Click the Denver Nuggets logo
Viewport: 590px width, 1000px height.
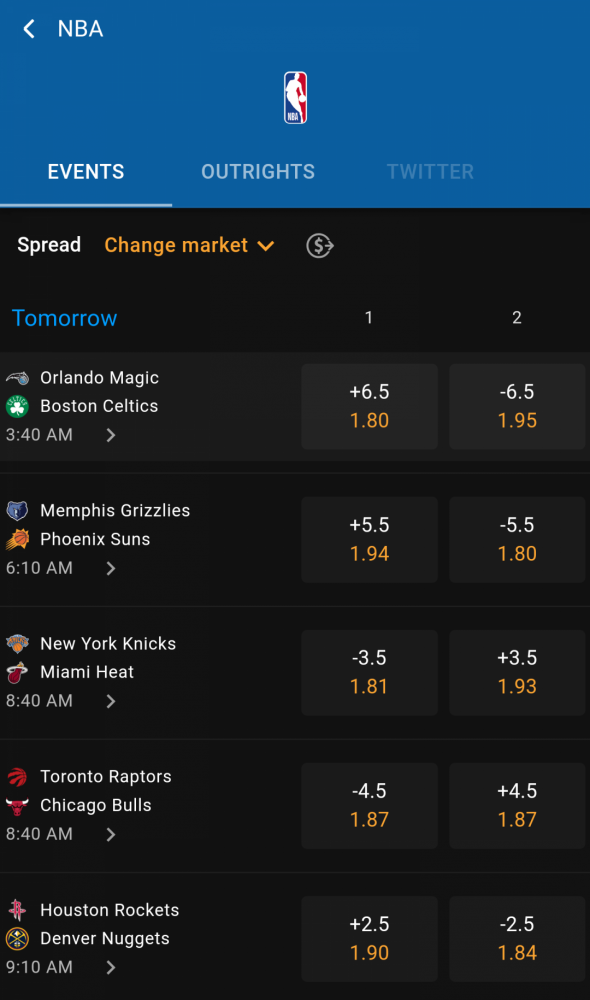(x=17, y=939)
